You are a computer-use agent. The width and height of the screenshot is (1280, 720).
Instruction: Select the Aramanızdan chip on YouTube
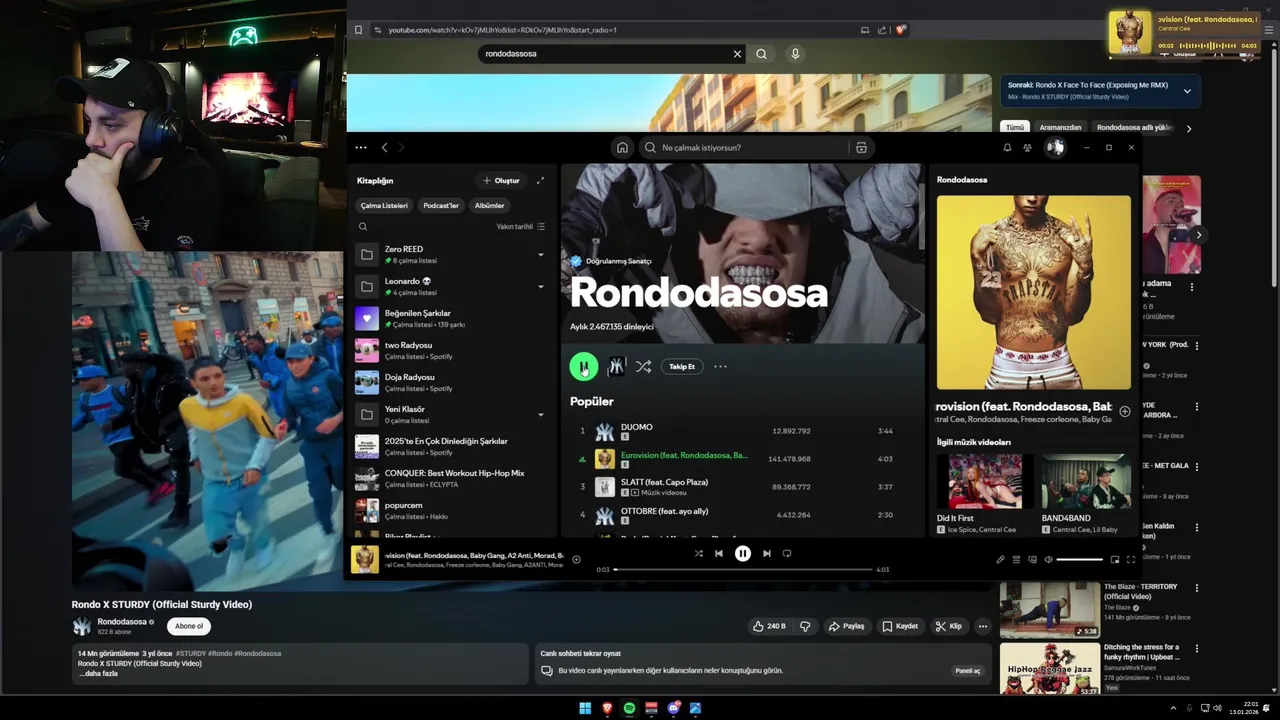(x=1060, y=128)
